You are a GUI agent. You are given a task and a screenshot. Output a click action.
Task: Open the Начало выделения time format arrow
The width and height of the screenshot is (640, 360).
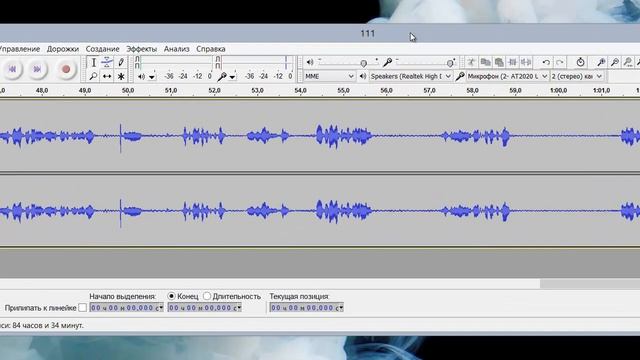pyautogui.click(x=161, y=308)
